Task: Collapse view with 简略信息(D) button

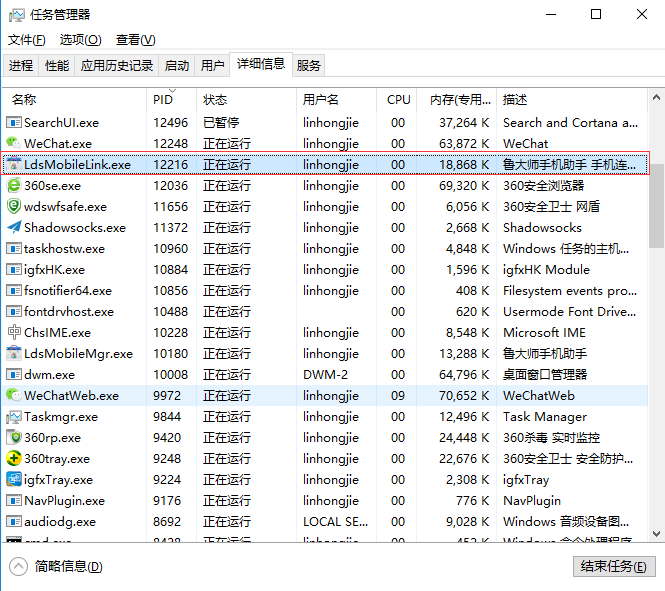Action: point(56,567)
